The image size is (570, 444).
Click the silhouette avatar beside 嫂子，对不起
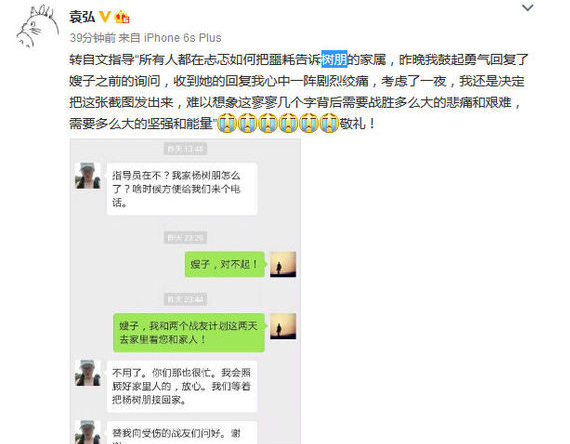click(x=283, y=264)
